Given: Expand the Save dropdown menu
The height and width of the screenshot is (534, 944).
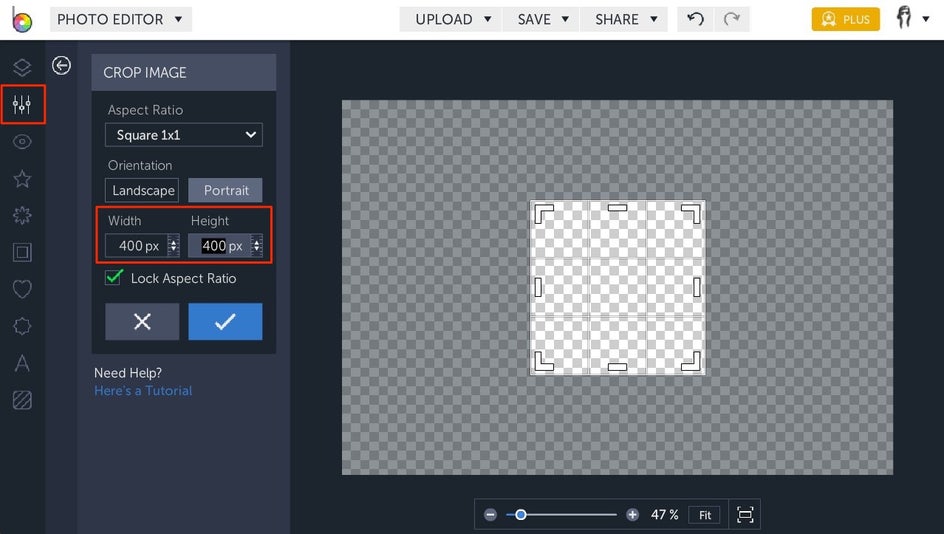Looking at the screenshot, I should 541,19.
